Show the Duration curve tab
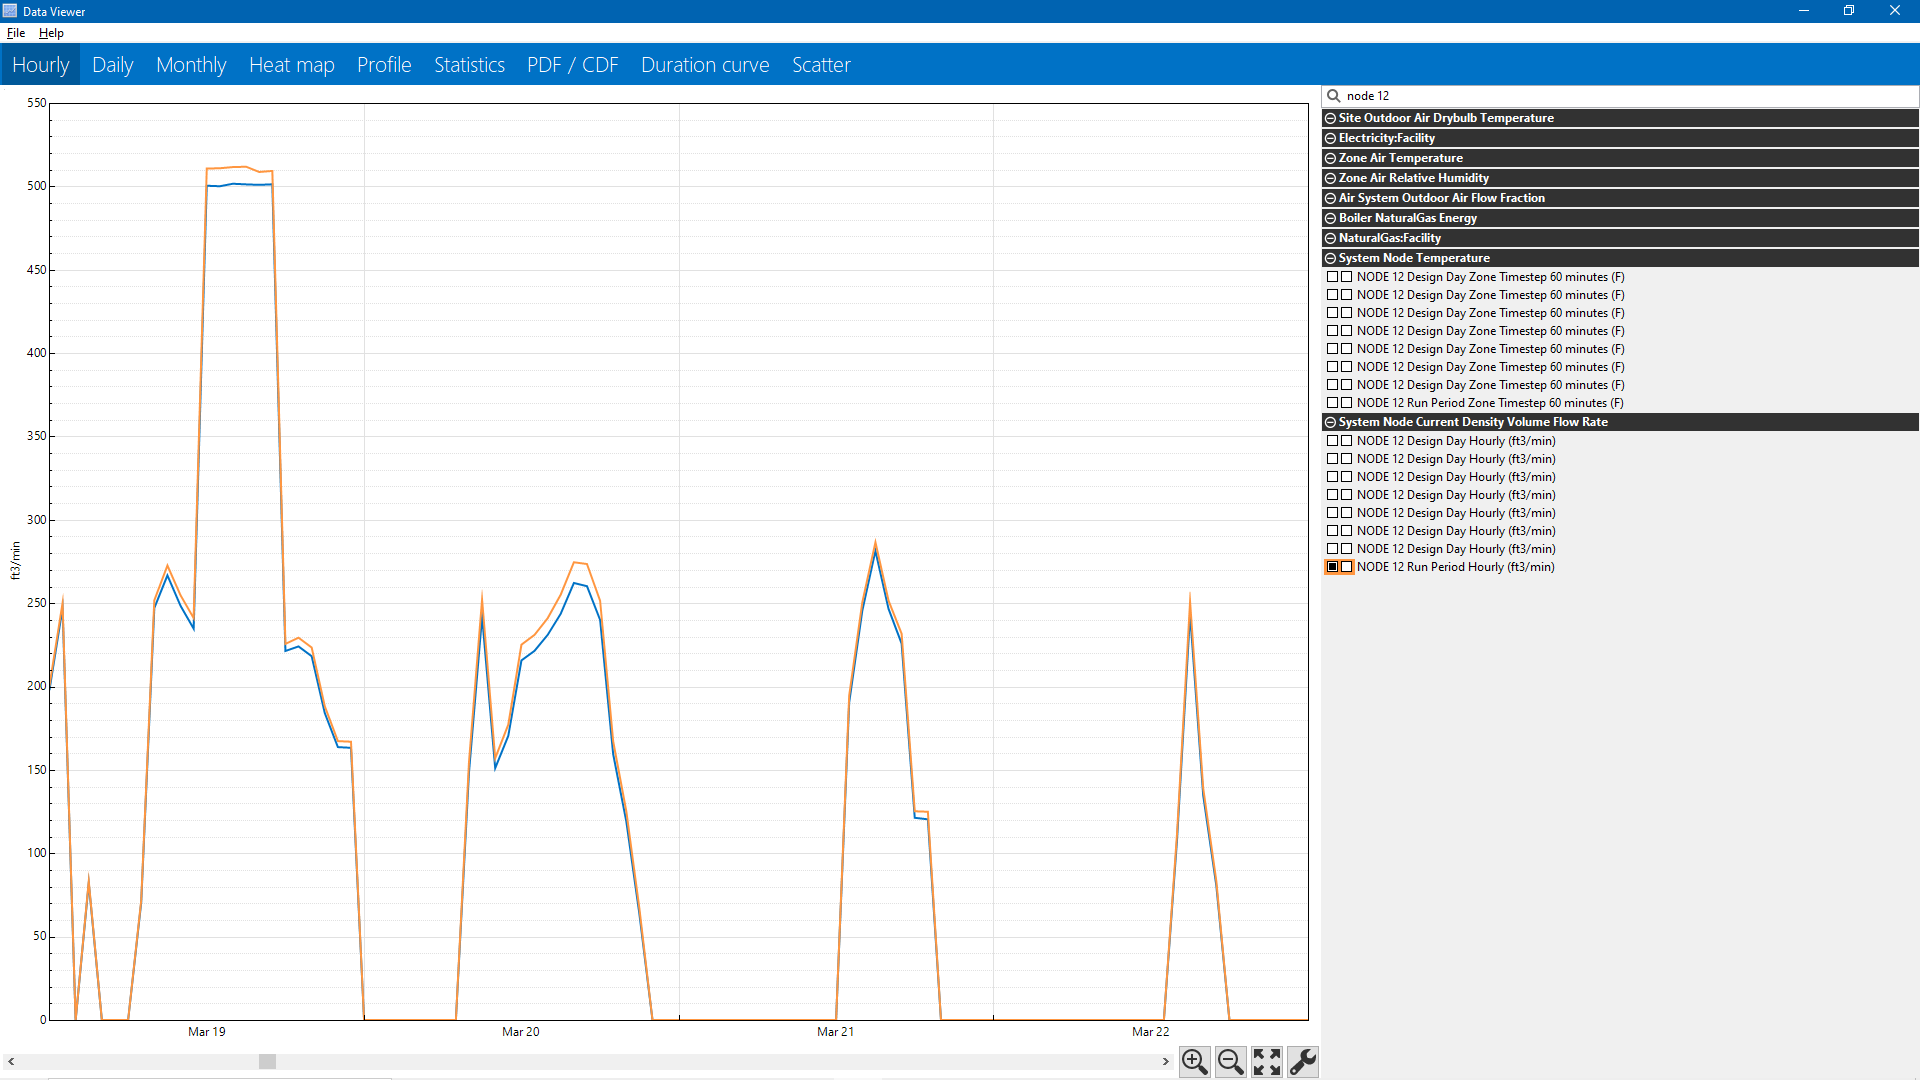This screenshot has width=1920, height=1080. (705, 65)
